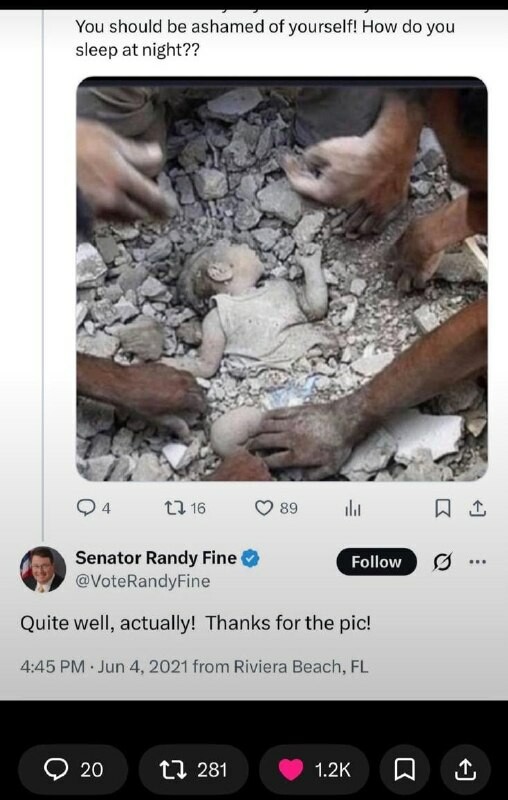
Task: Share the quoted post via upload arrow
Action: pyautogui.click(x=477, y=508)
